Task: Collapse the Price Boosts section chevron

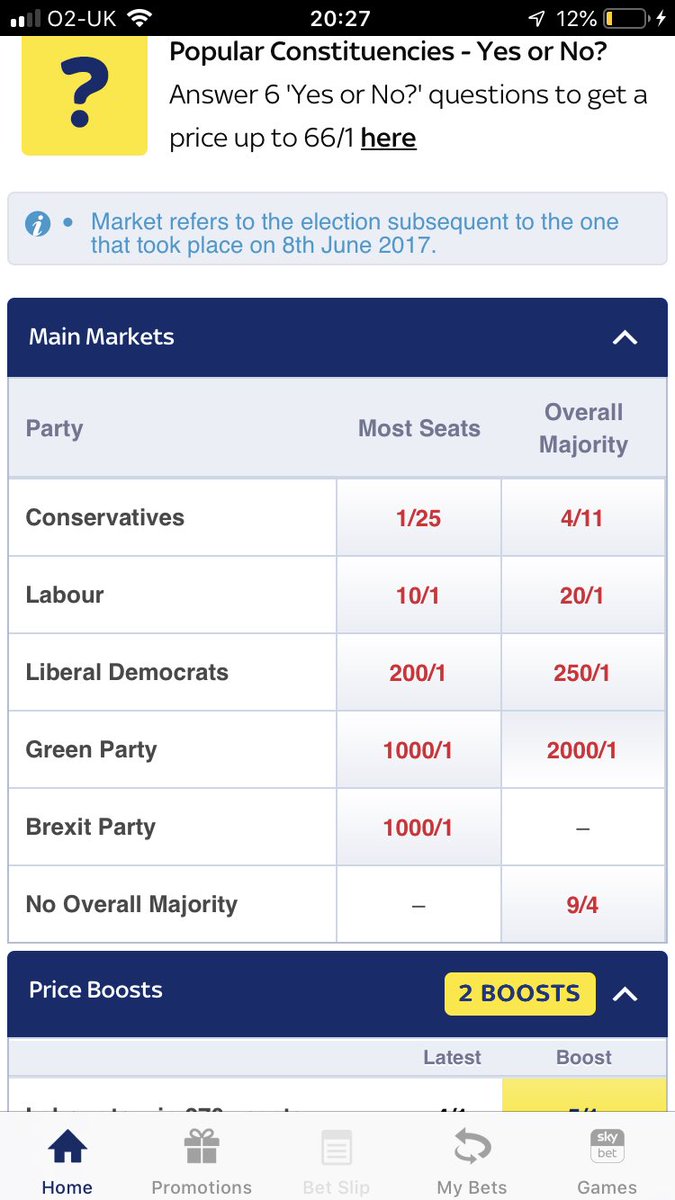Action: tap(625, 994)
